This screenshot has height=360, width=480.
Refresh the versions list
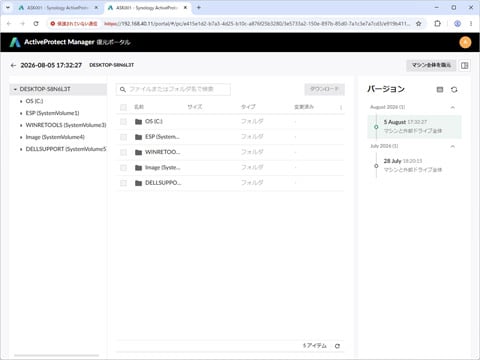click(x=454, y=89)
